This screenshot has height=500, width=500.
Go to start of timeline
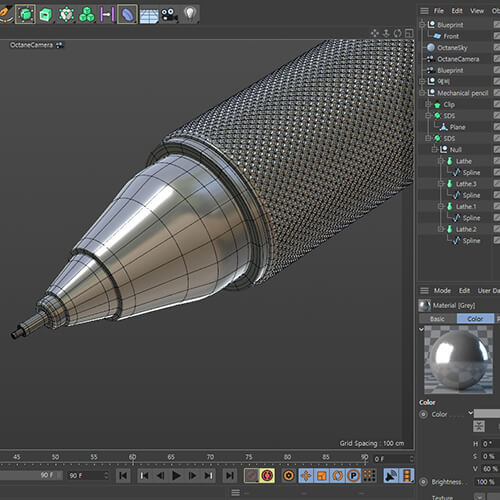[123, 476]
